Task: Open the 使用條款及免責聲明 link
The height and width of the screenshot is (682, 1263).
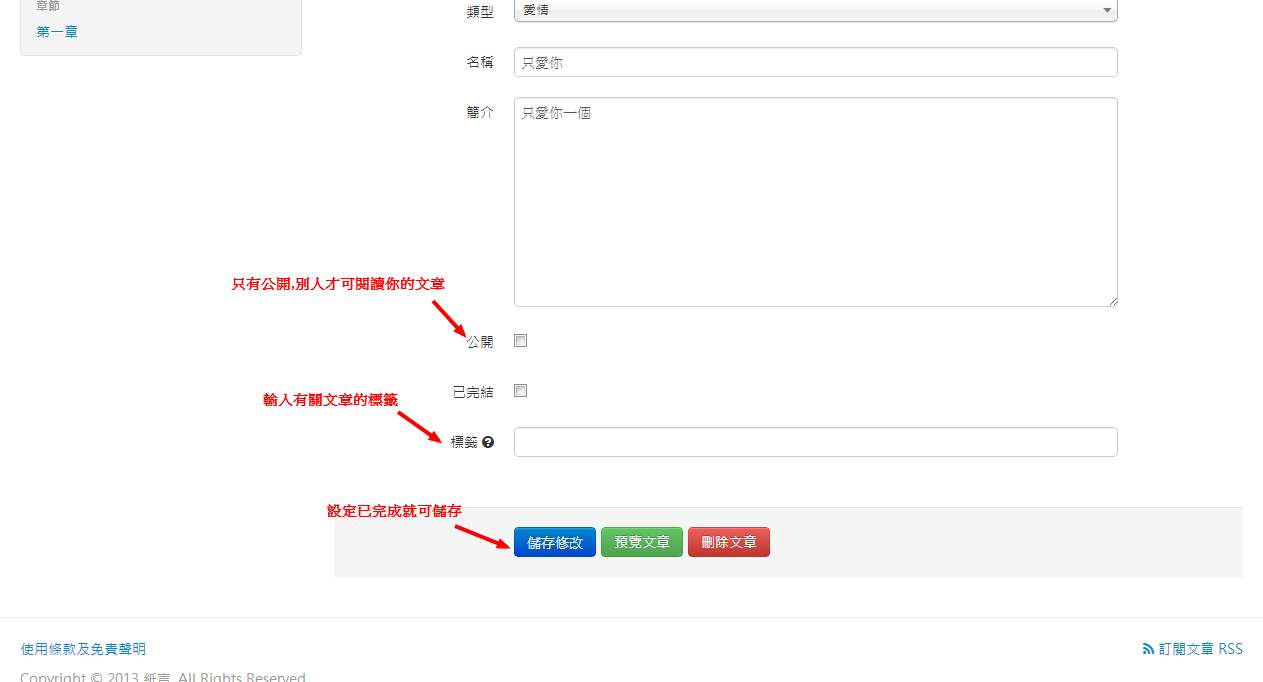Action: (x=83, y=649)
